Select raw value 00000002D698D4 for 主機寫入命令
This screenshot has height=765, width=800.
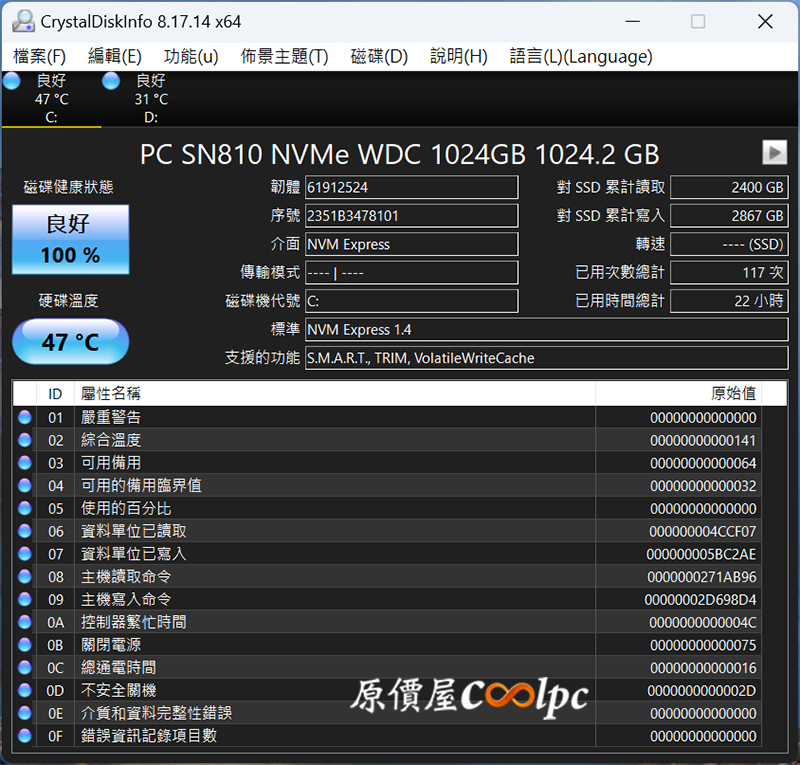click(x=701, y=600)
